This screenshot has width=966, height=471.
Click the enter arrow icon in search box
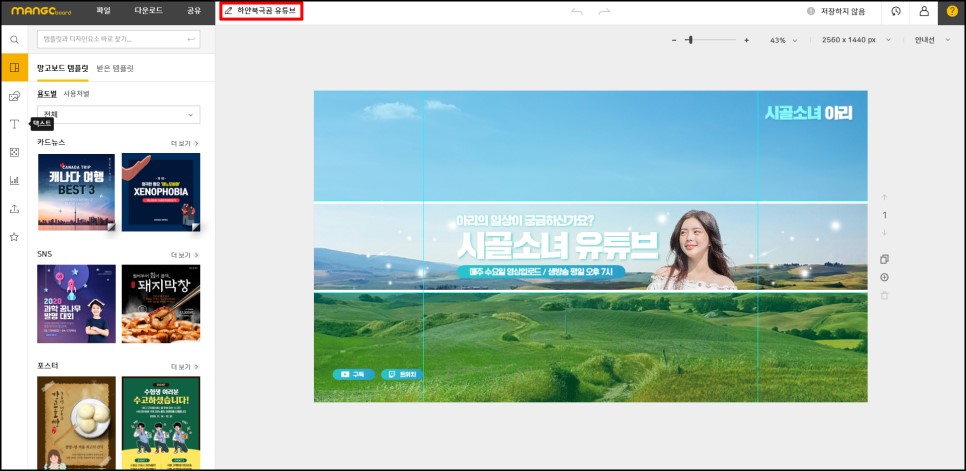pos(191,40)
